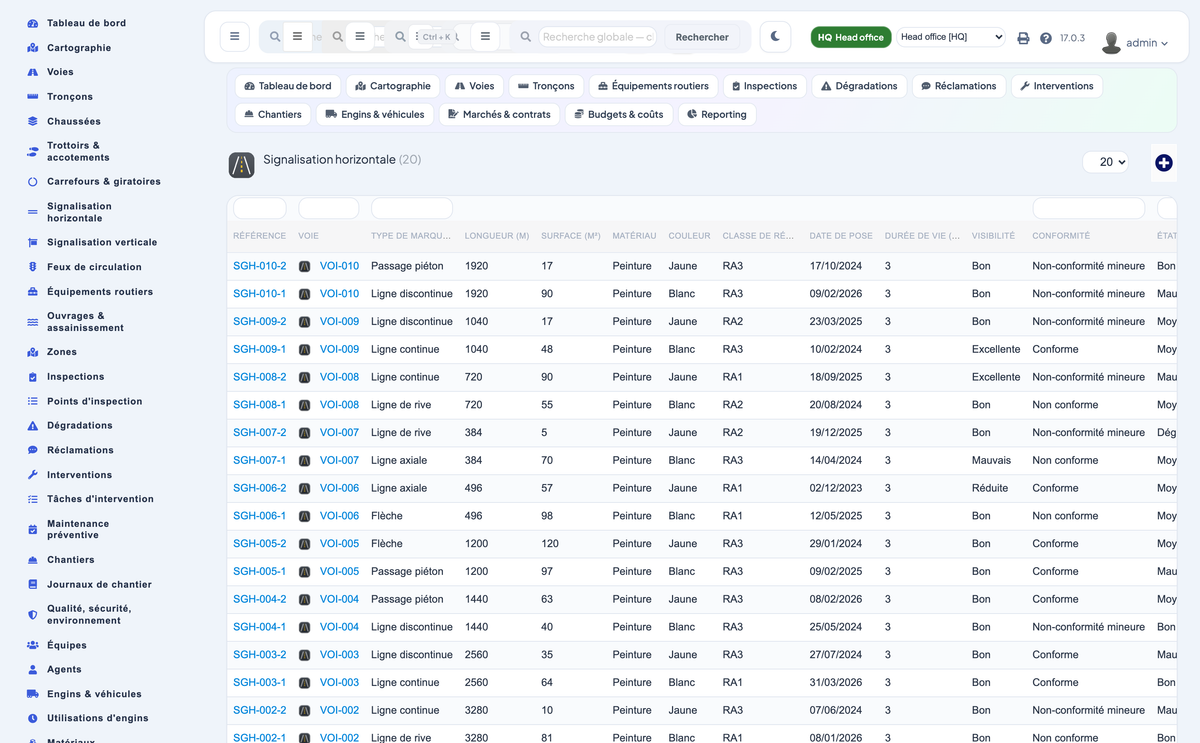Viewport: 1200px width, 743px height.
Task: Open Utilisations d'engins in the sidebar
Action: coord(98,718)
